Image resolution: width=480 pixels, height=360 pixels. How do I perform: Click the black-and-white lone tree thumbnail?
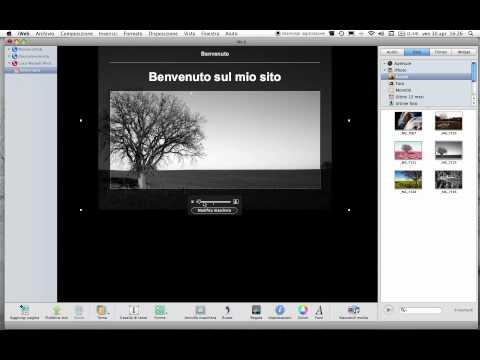point(449,150)
